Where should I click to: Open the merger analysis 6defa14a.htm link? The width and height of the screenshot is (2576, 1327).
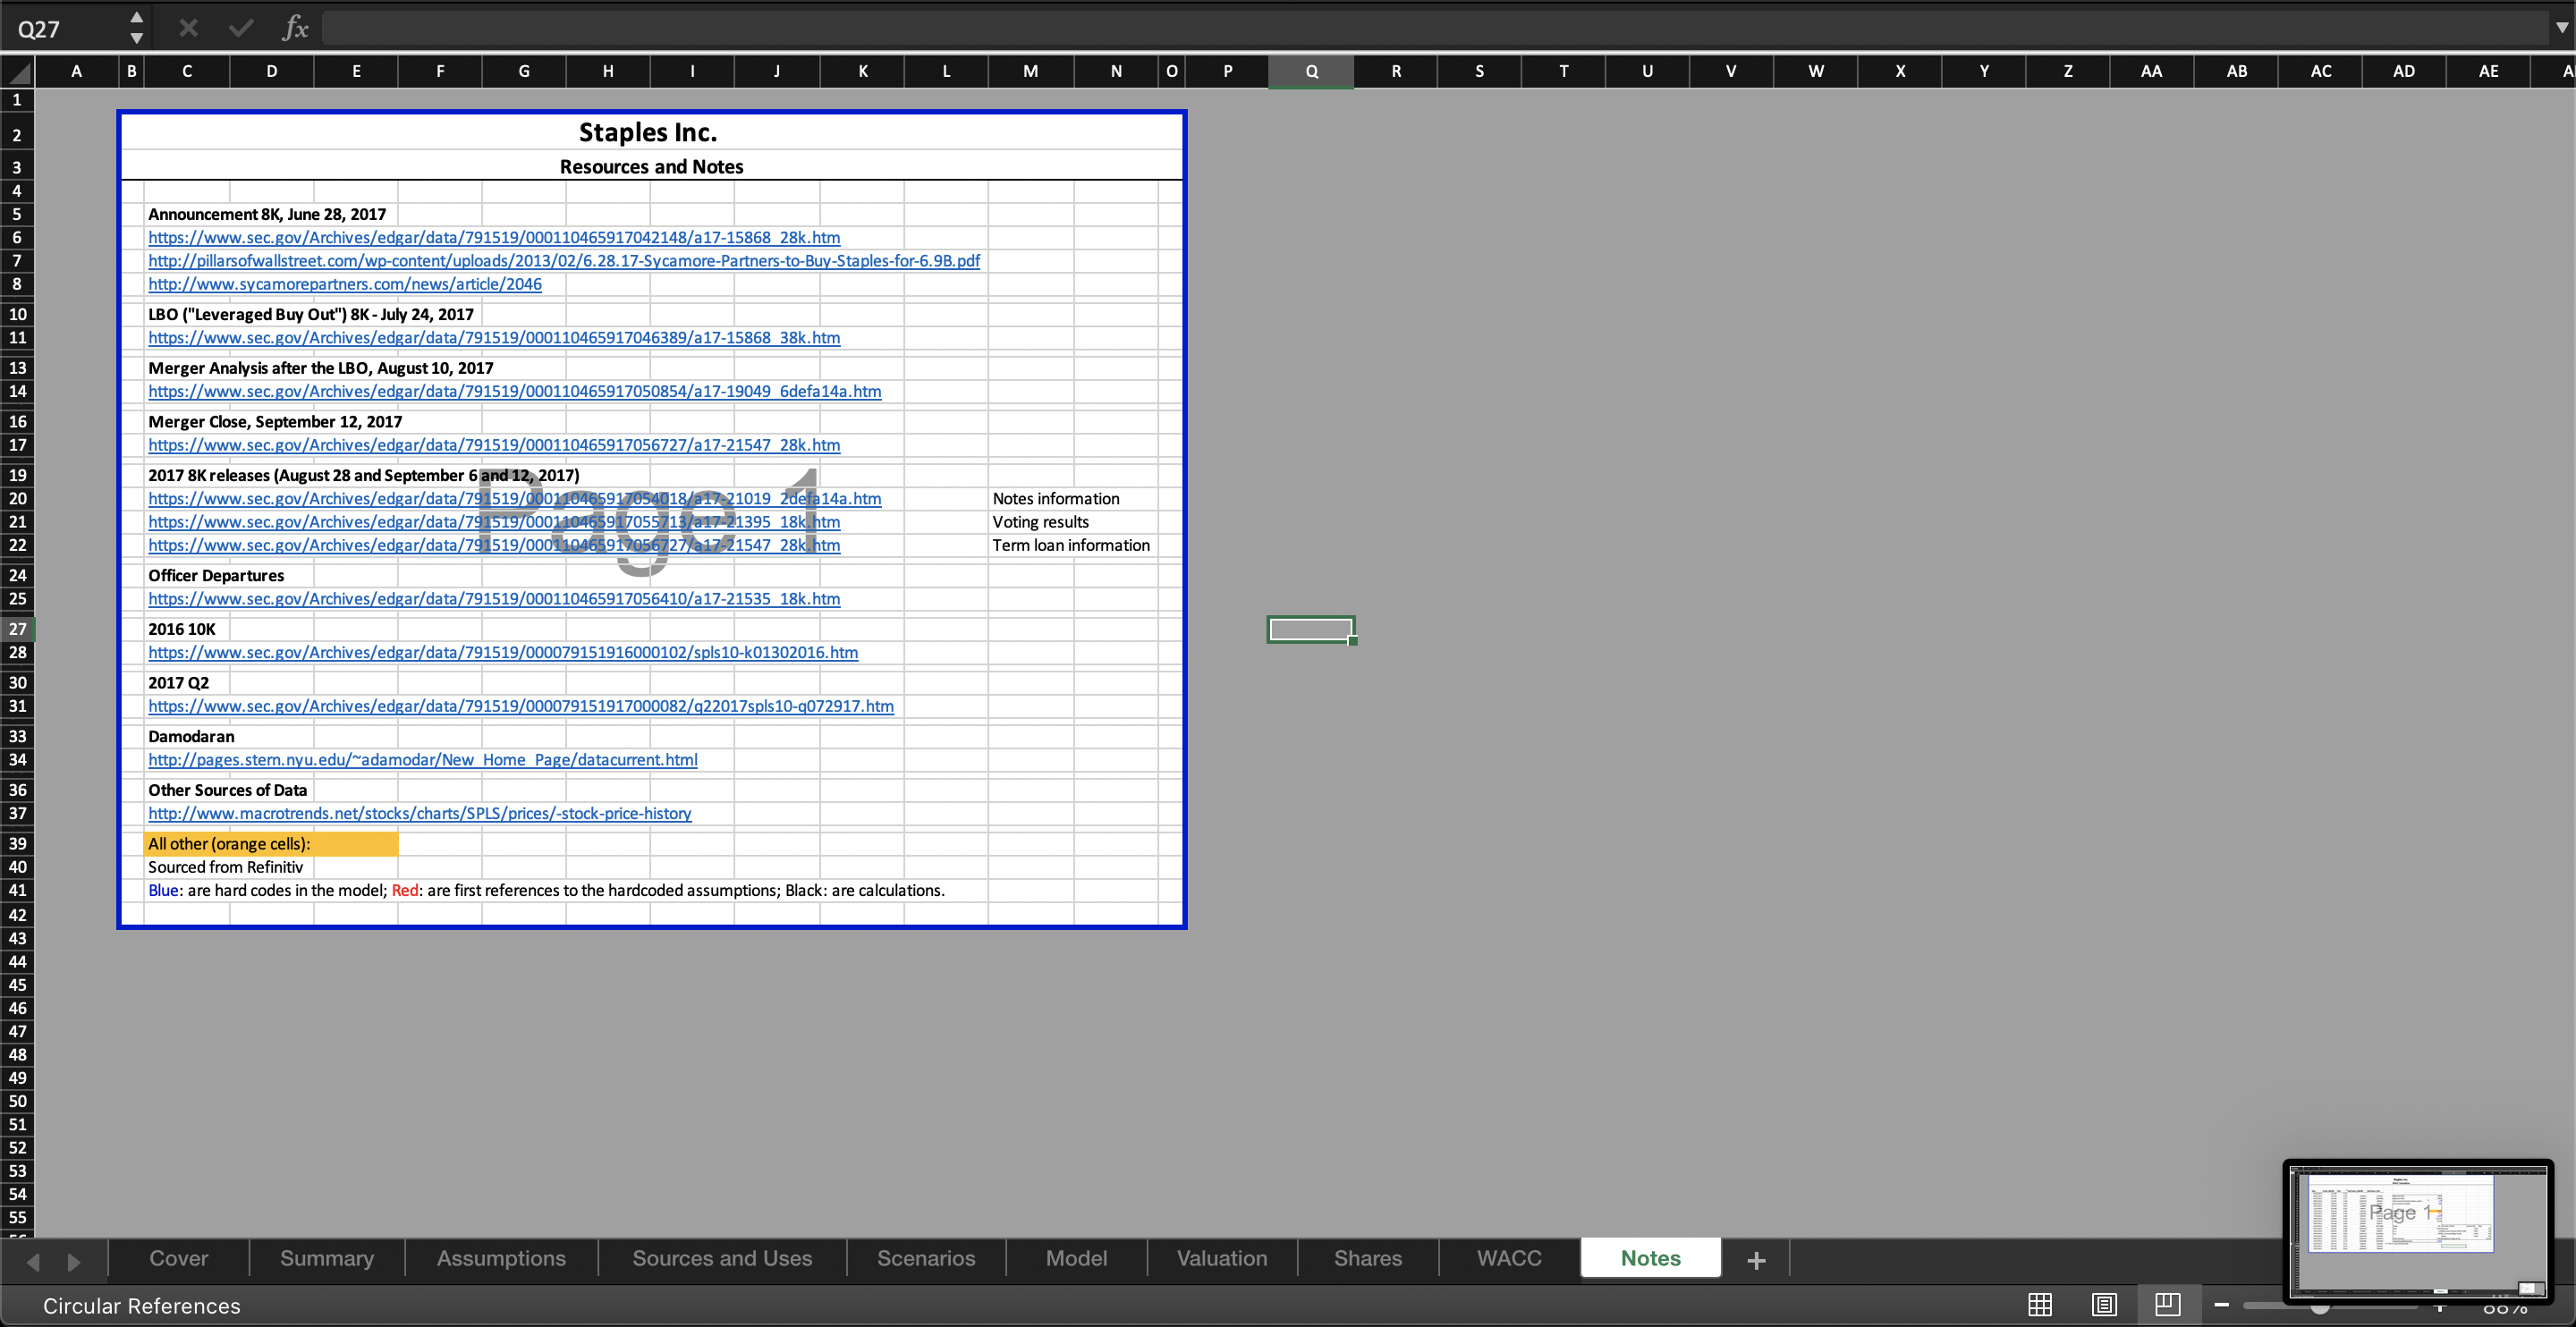[515, 391]
